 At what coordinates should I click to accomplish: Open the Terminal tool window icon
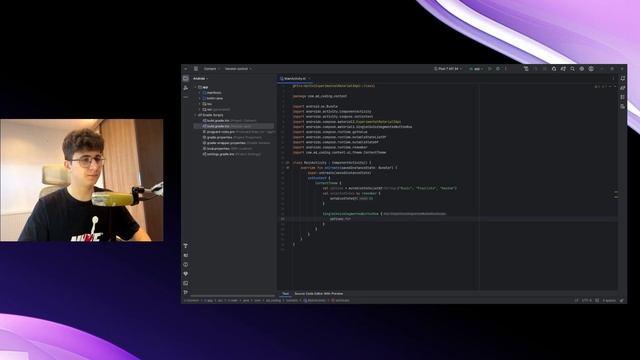[186, 283]
